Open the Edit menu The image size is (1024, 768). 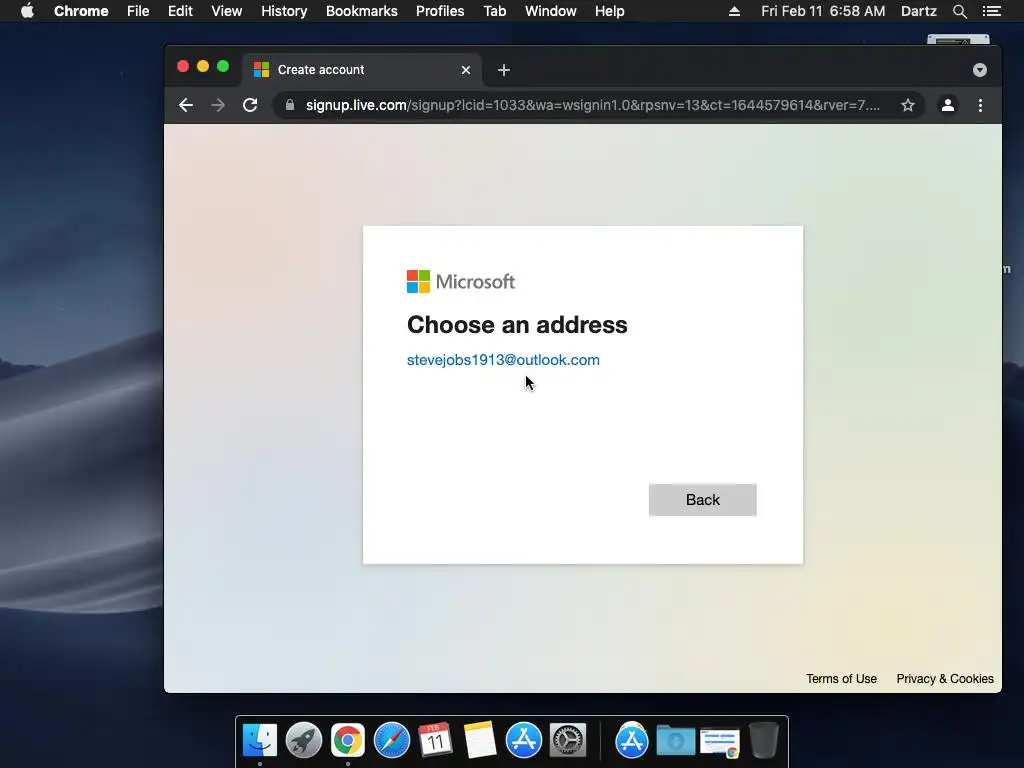(180, 11)
